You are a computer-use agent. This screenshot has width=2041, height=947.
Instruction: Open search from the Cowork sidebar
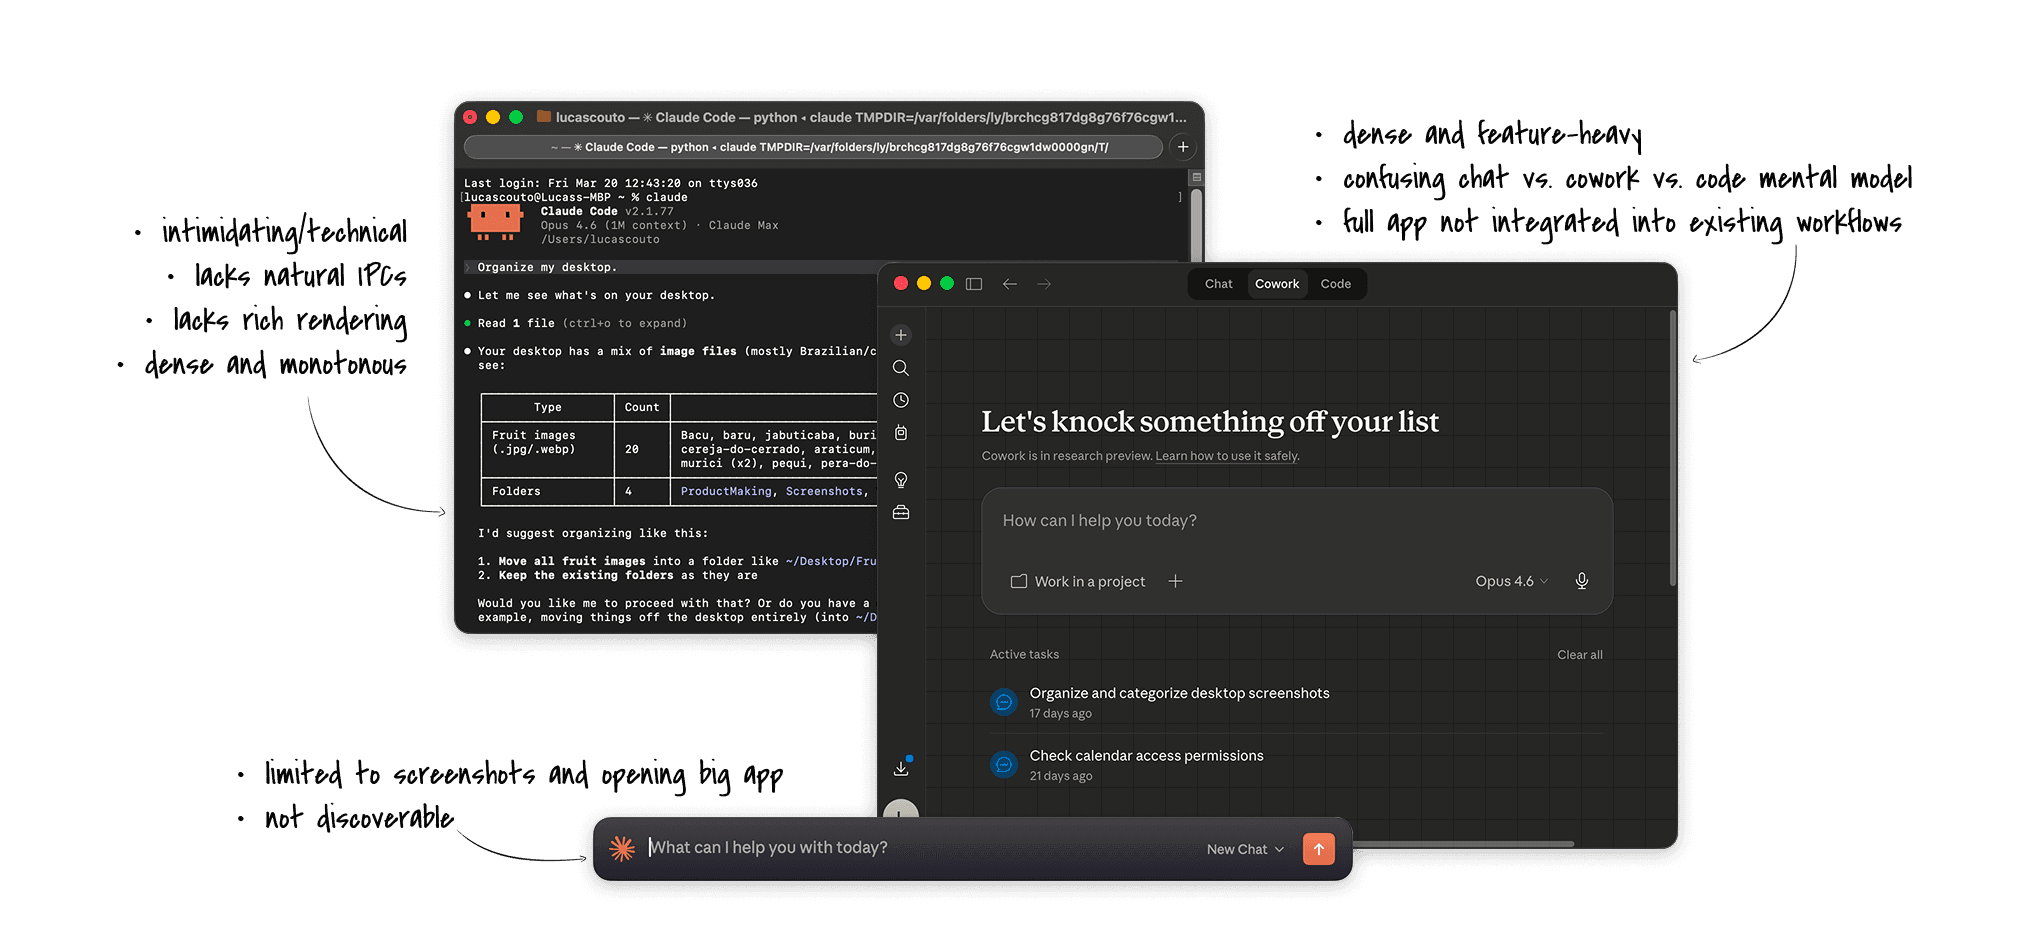901,368
